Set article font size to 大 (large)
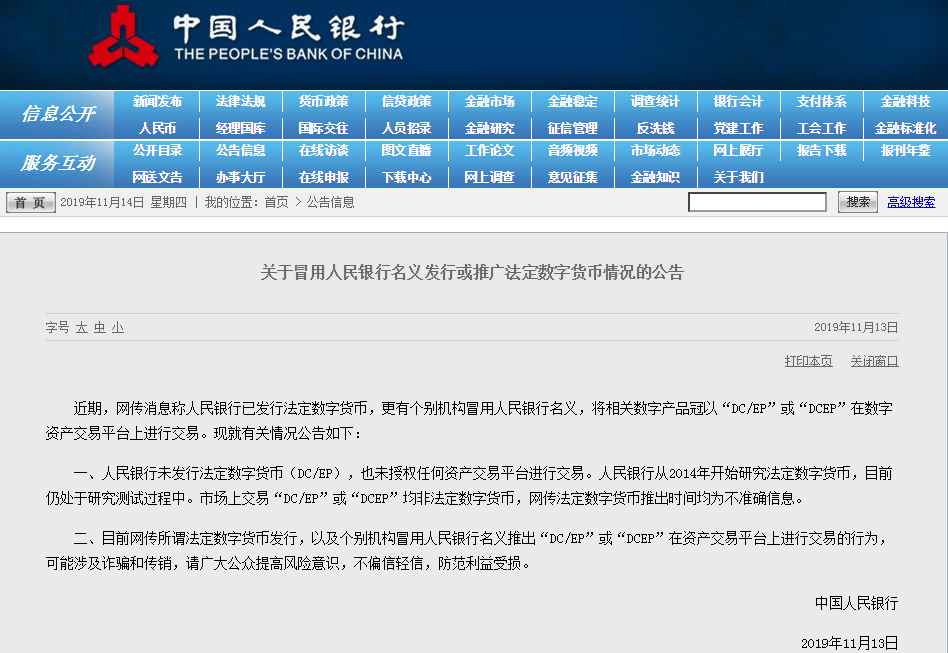The image size is (948, 653). [x=80, y=327]
